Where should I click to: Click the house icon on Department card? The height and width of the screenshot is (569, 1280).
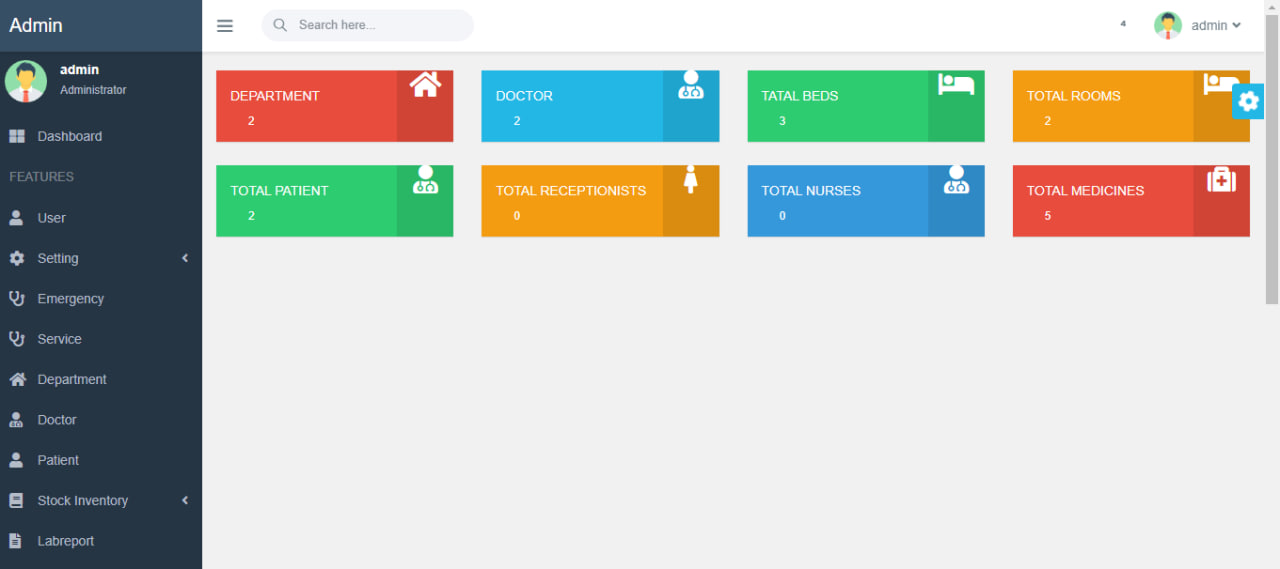[425, 85]
